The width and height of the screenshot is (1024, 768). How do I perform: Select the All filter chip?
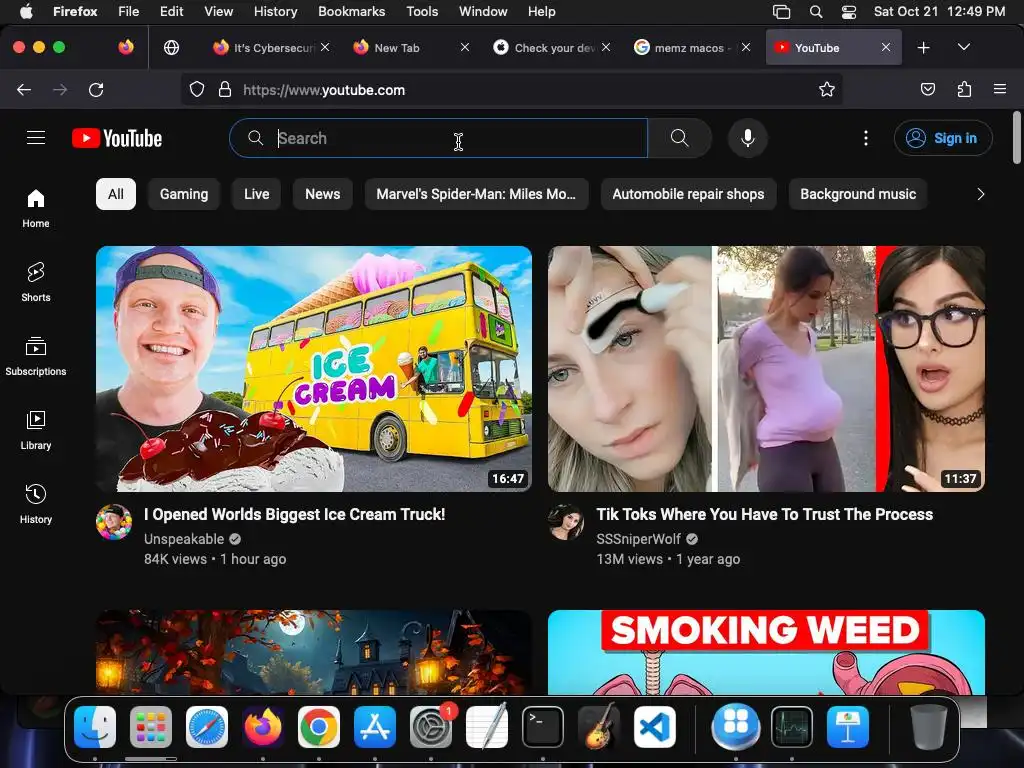(x=116, y=194)
